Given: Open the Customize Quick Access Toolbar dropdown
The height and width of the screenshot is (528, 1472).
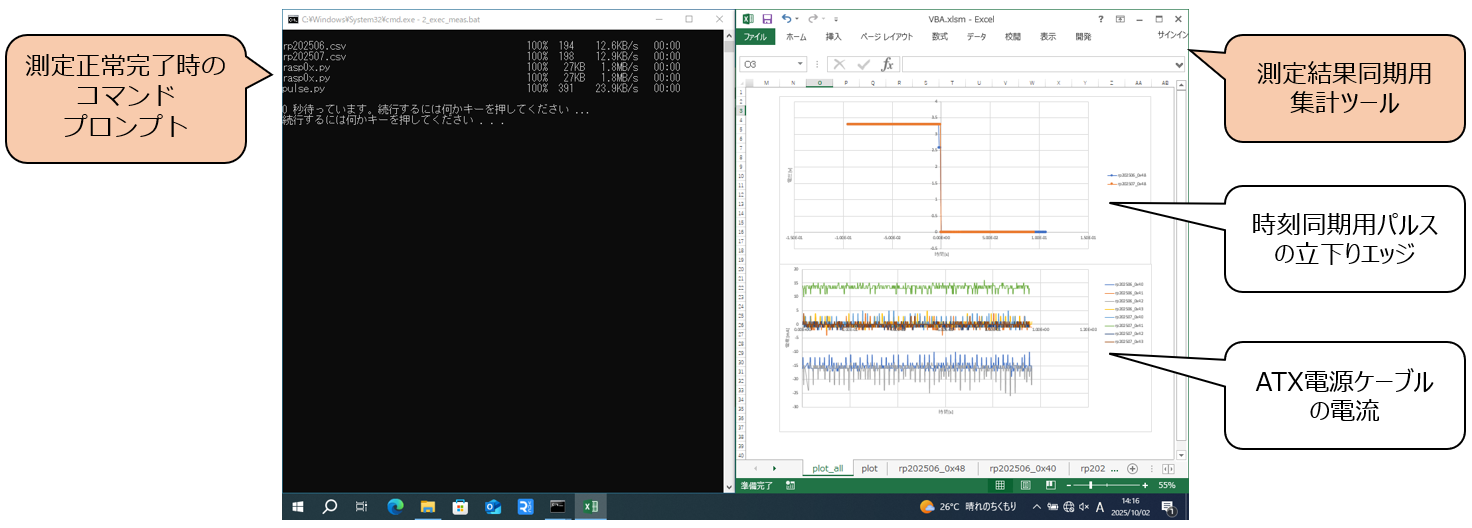Looking at the screenshot, I should click(x=836, y=19).
